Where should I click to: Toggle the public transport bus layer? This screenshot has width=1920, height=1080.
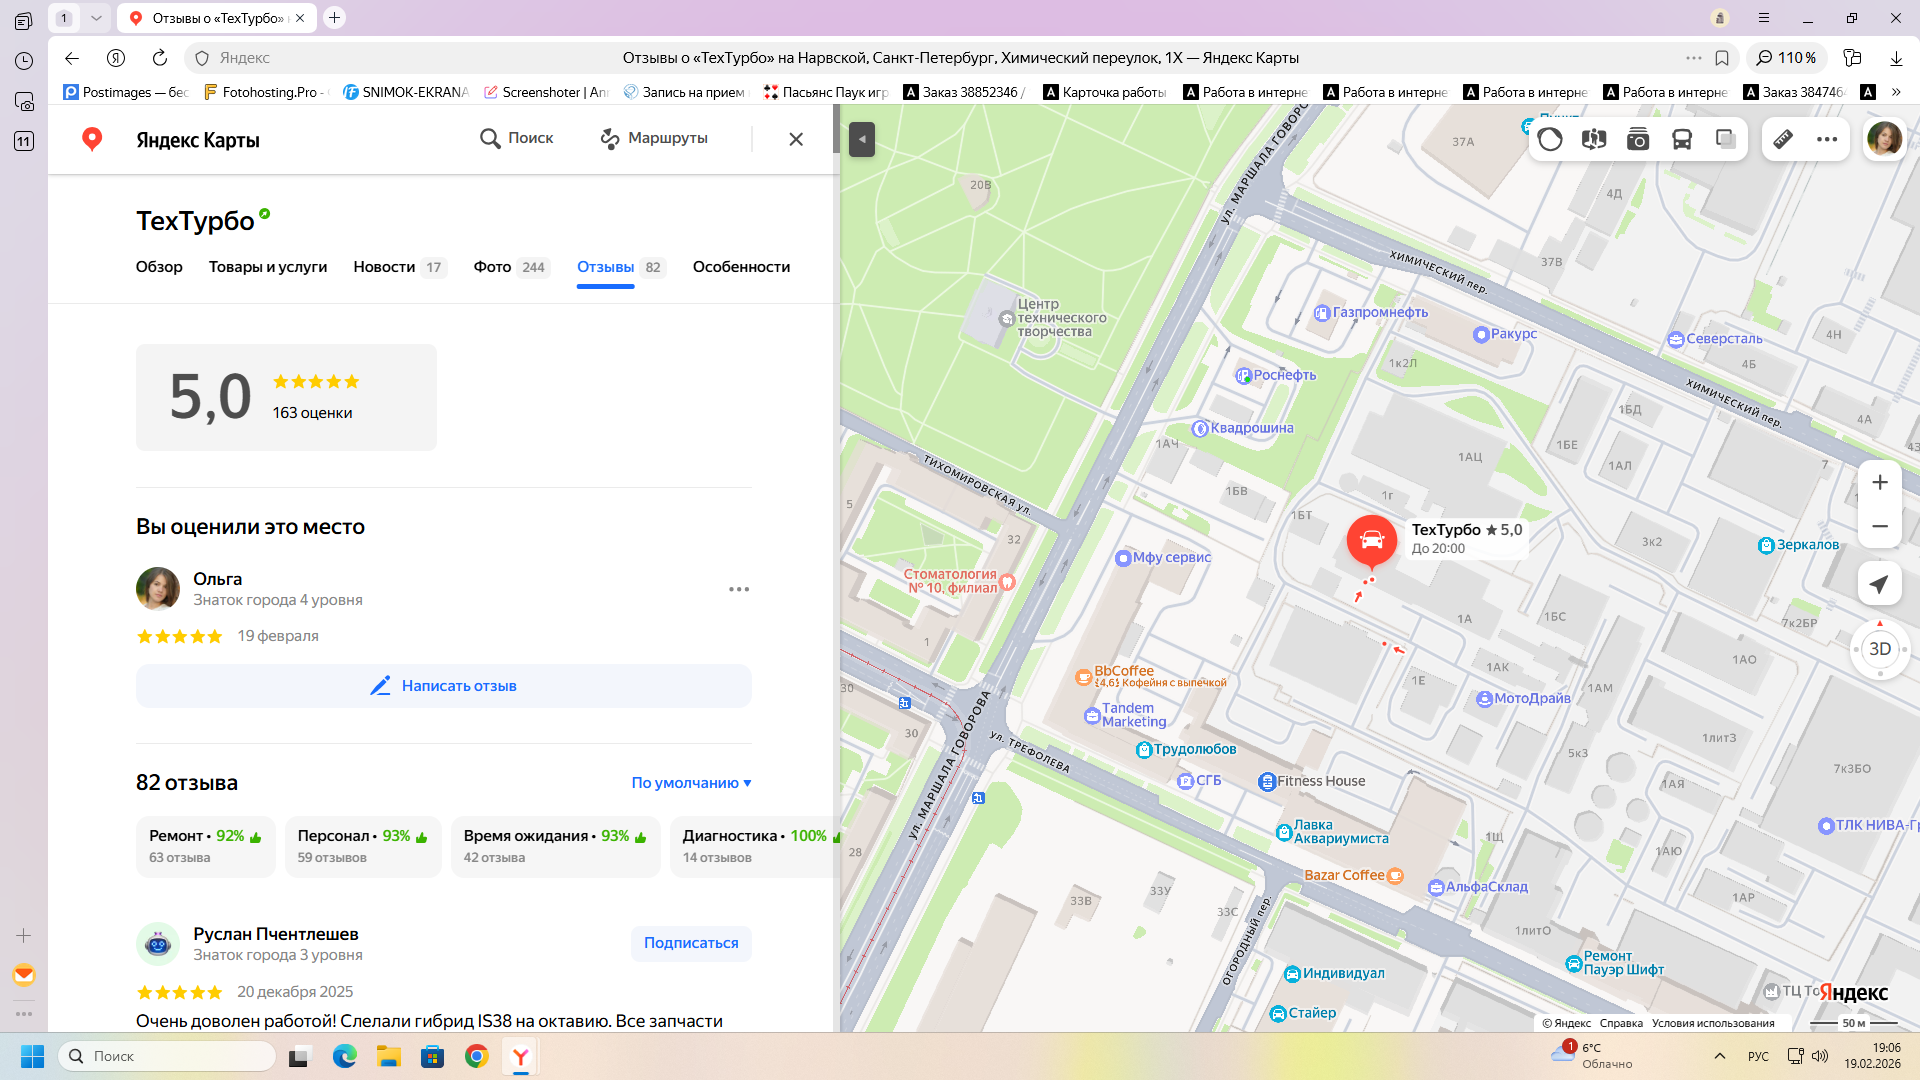[x=1682, y=139]
